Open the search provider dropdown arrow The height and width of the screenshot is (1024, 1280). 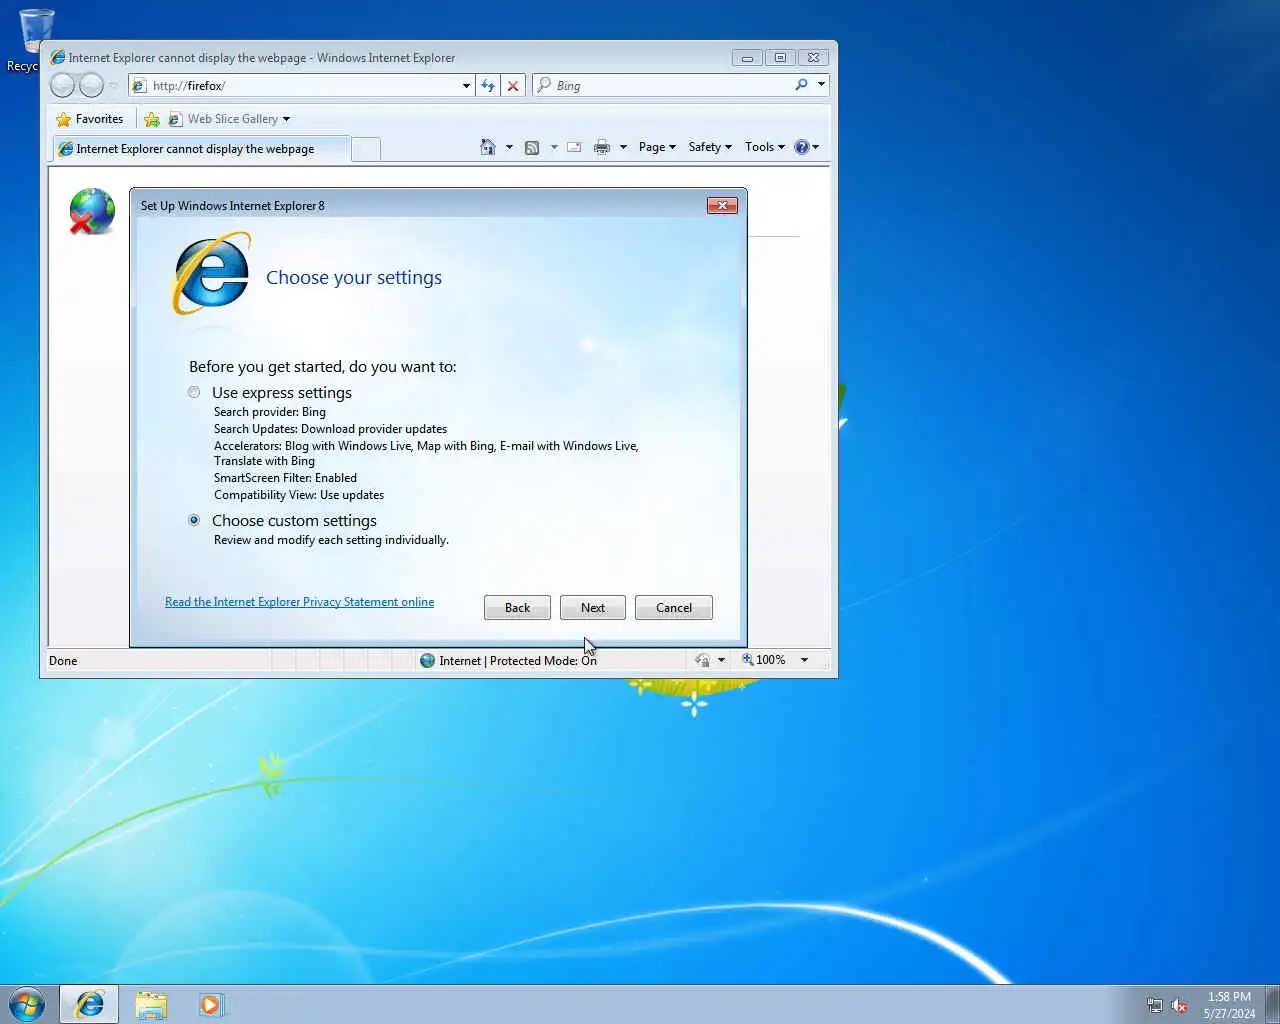(821, 85)
